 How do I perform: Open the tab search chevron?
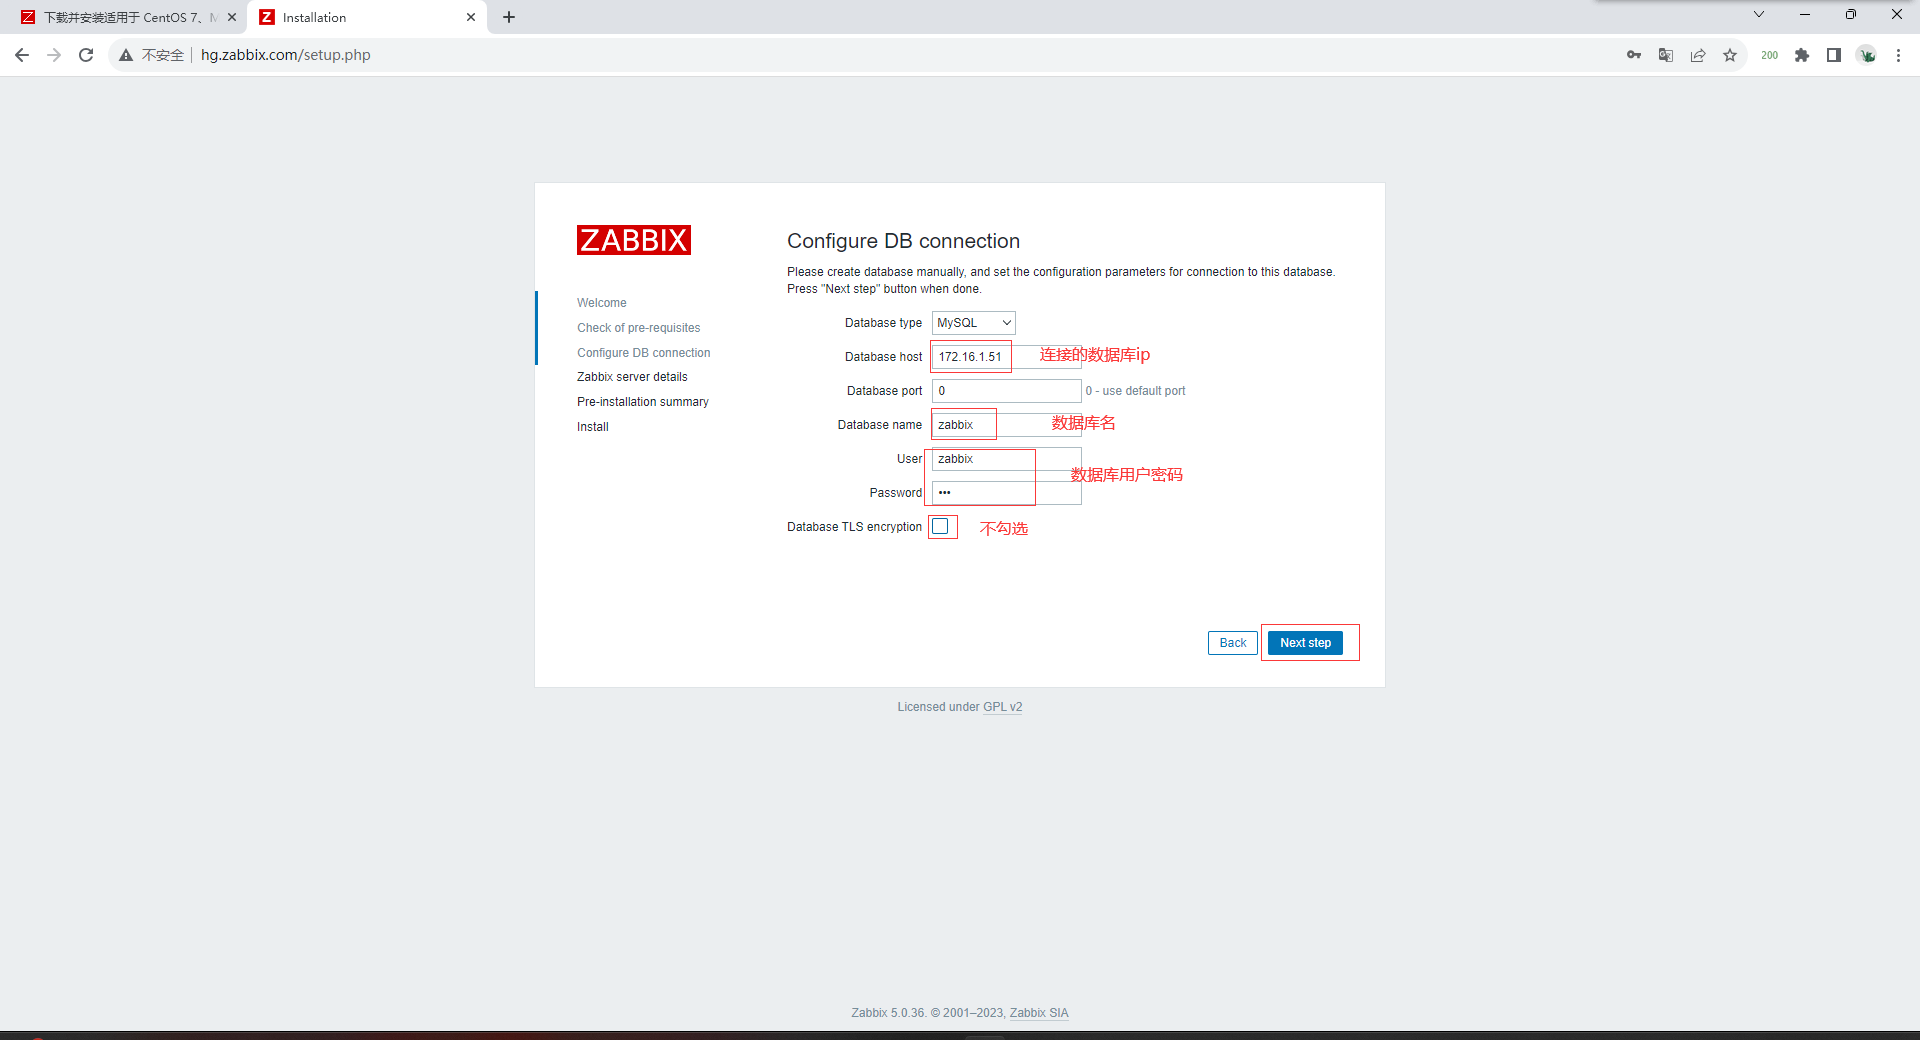pyautogui.click(x=1759, y=14)
